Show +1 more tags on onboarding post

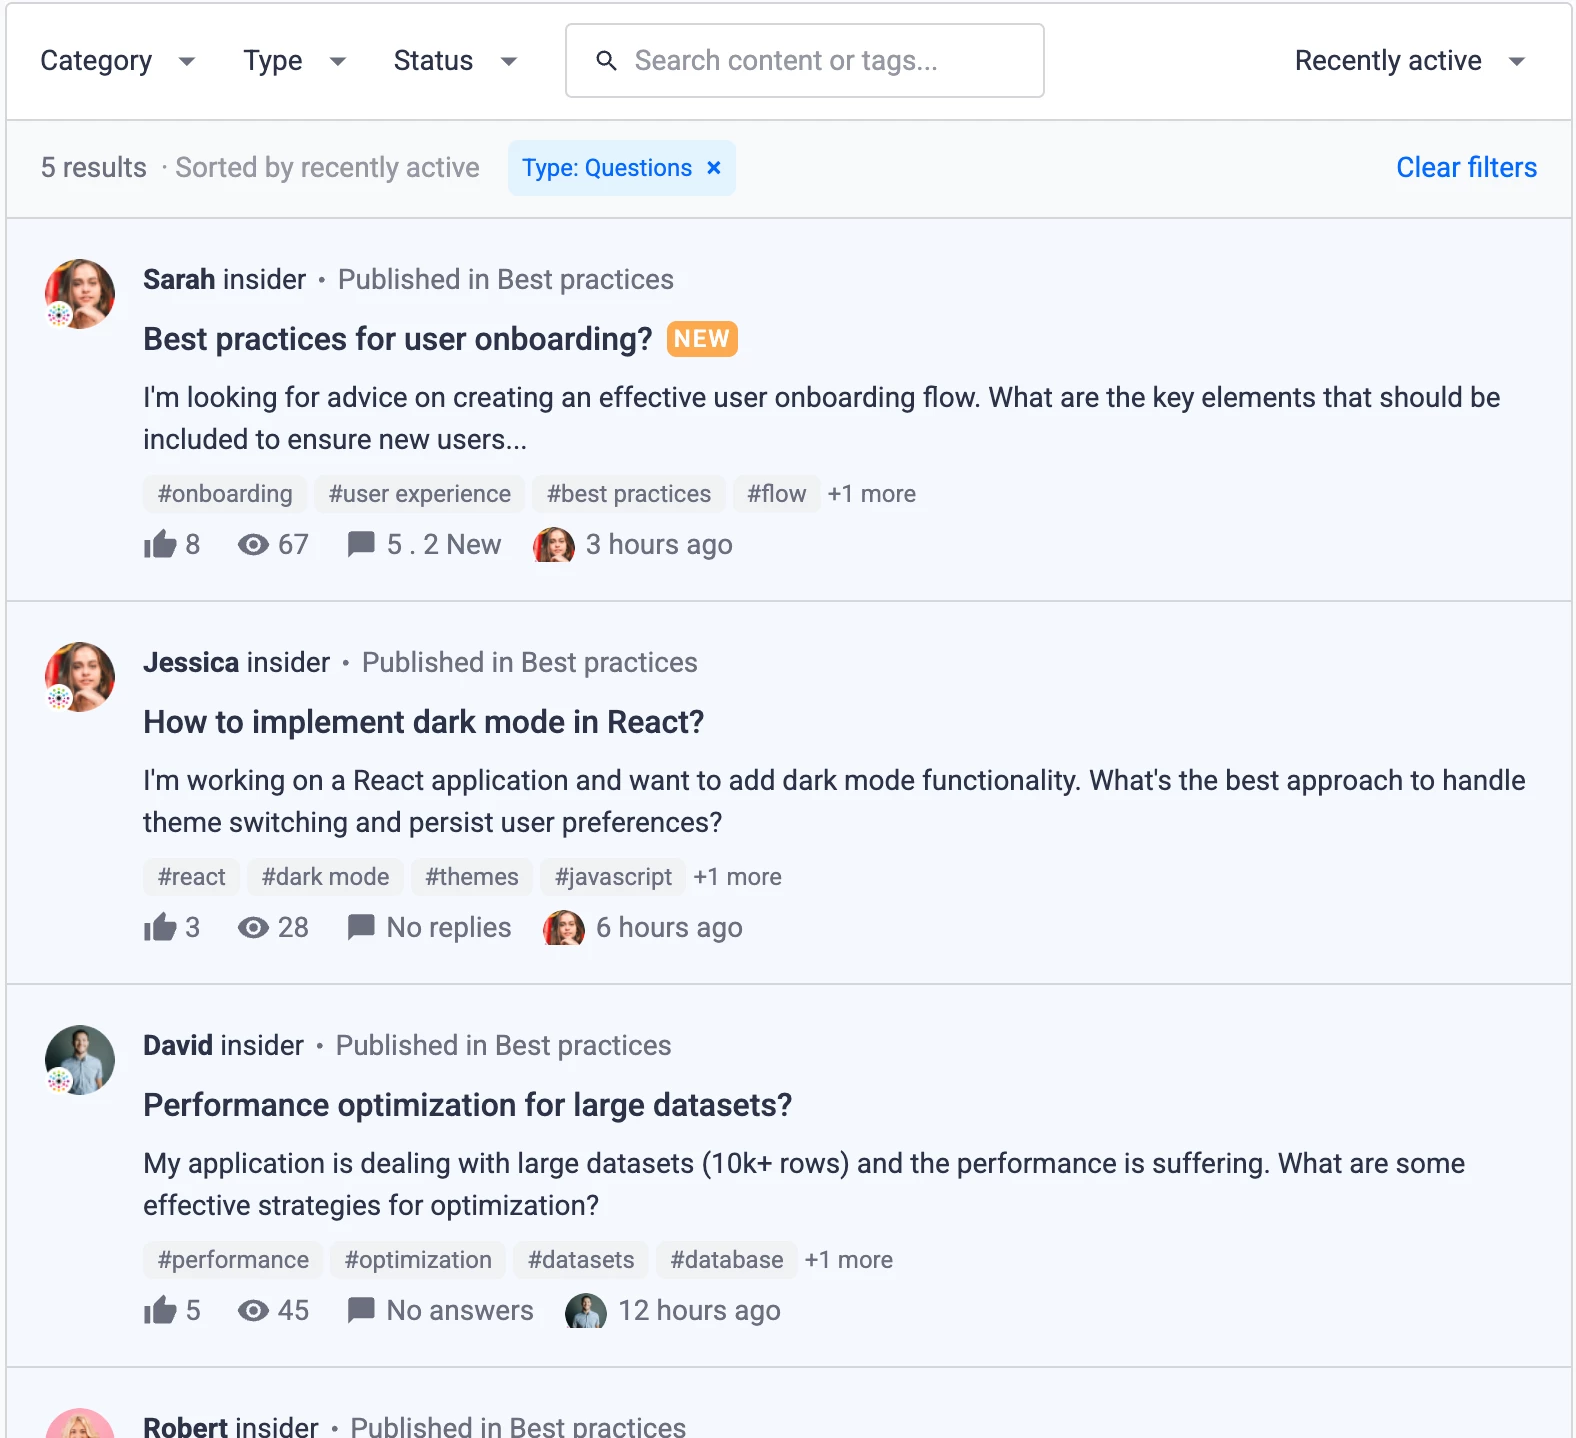872,494
